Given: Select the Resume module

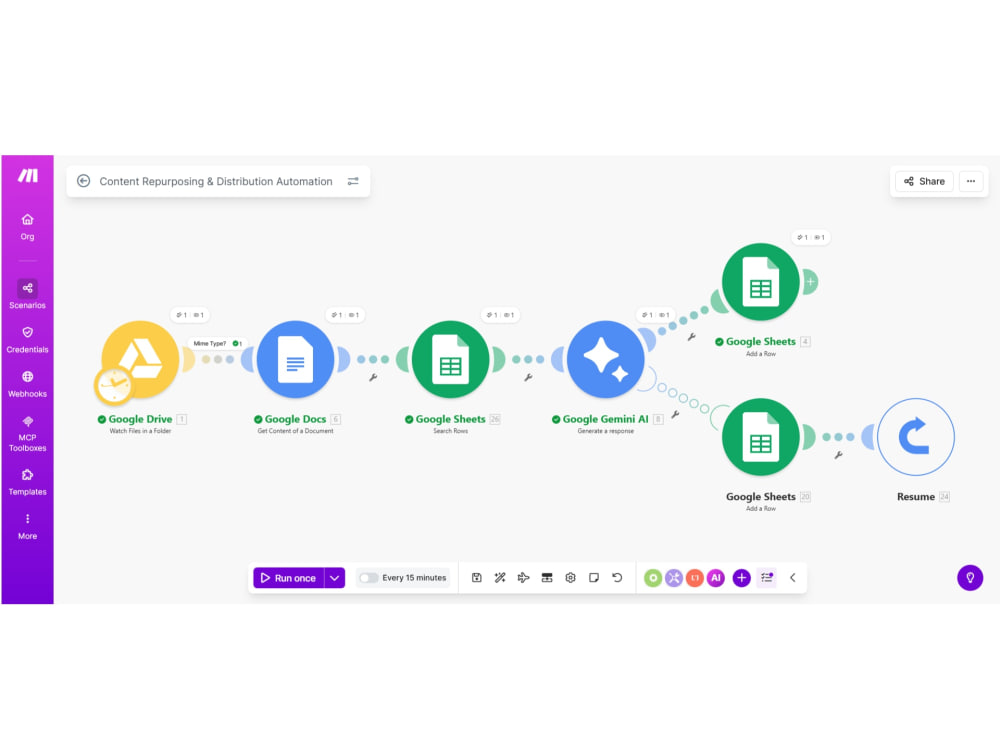Looking at the screenshot, I should (915, 437).
